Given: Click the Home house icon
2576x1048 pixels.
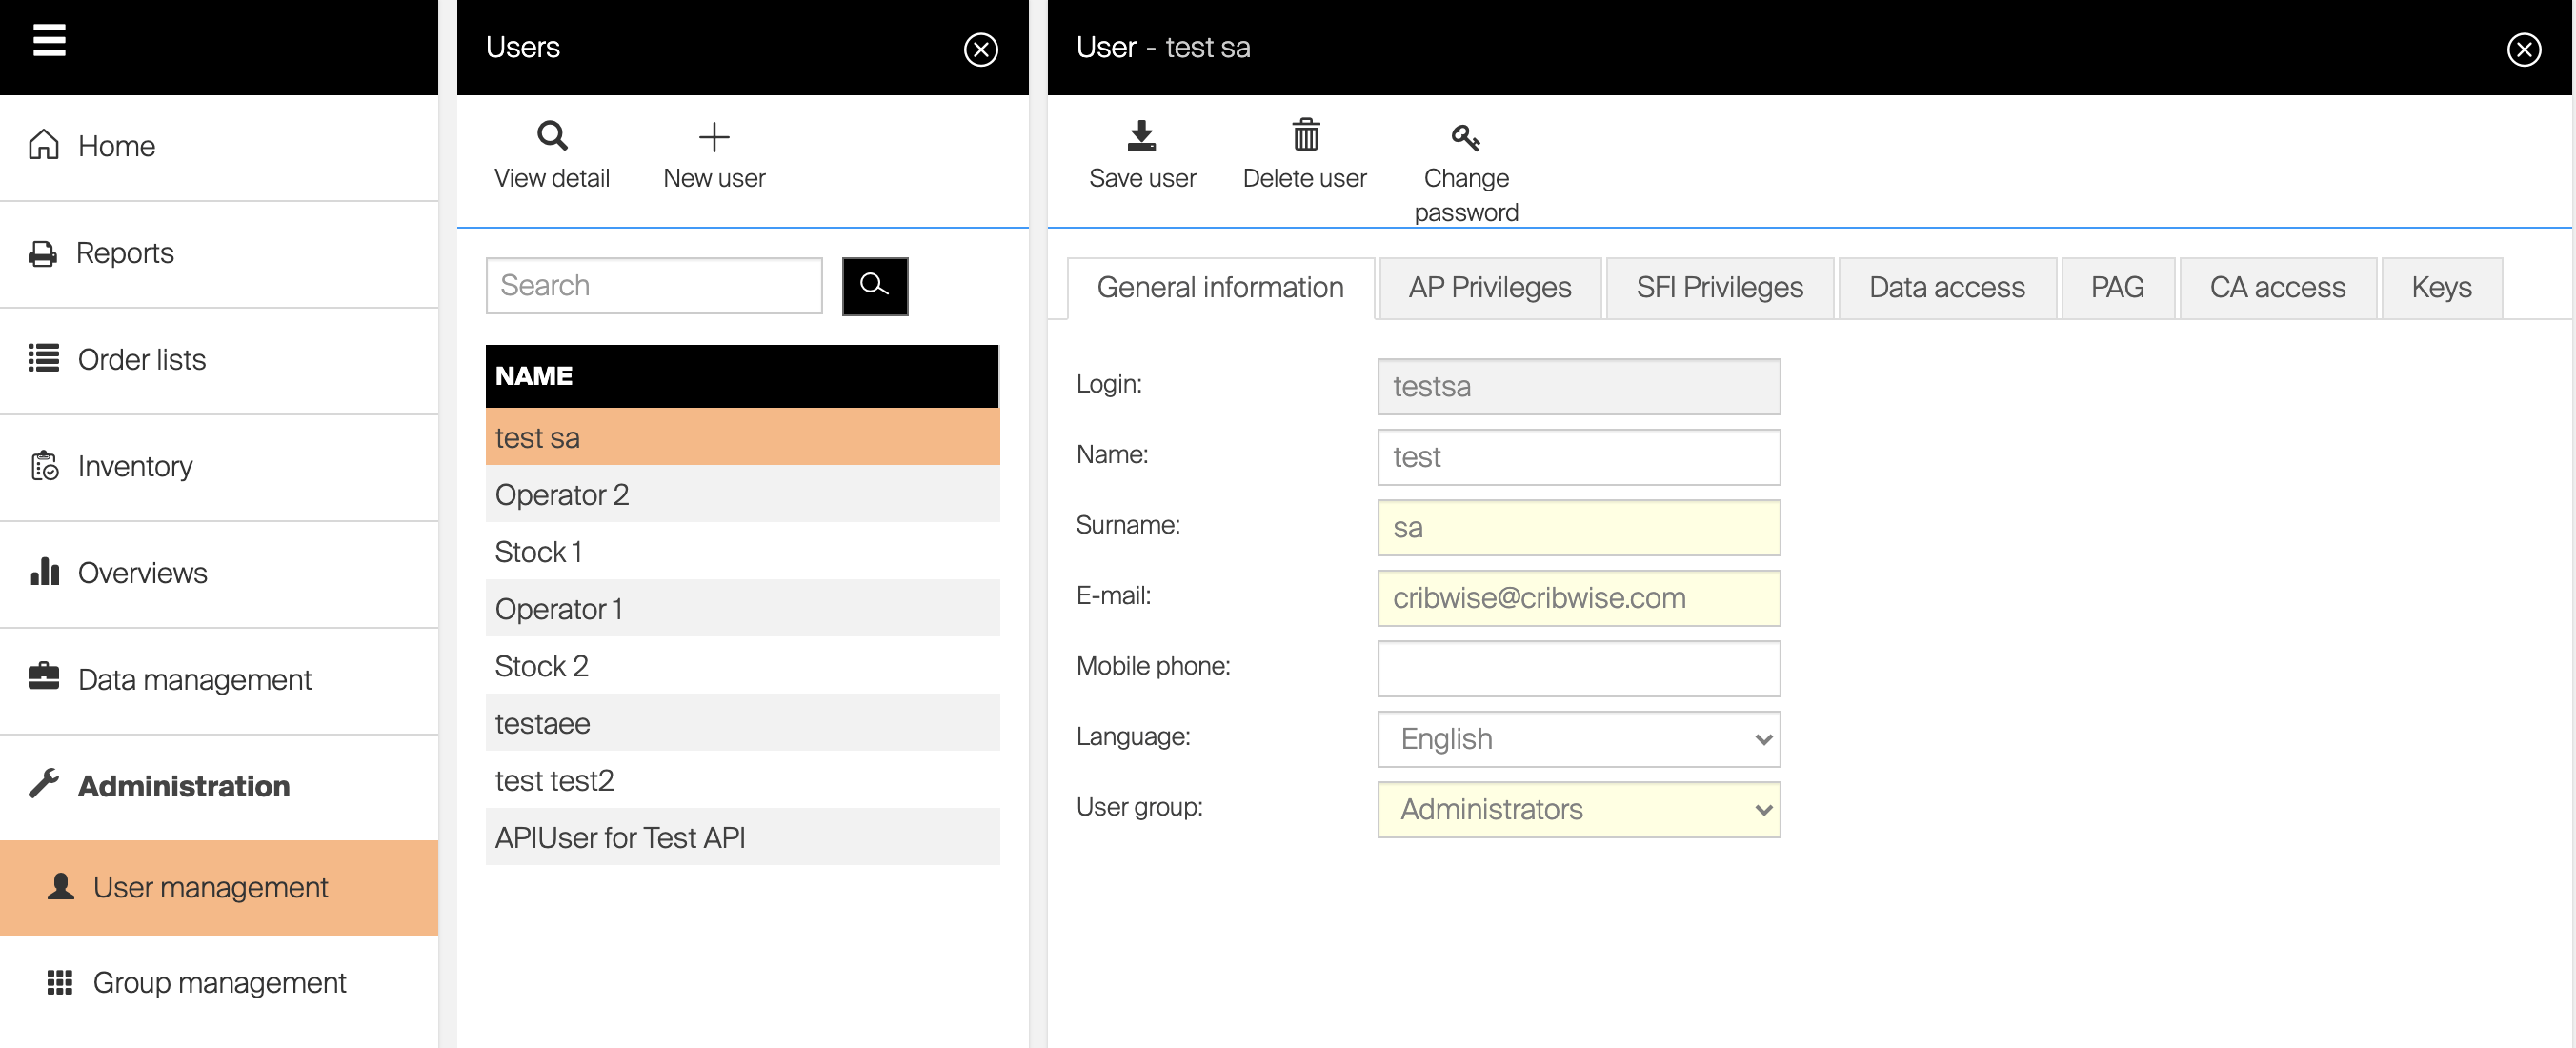Looking at the screenshot, I should (44, 145).
